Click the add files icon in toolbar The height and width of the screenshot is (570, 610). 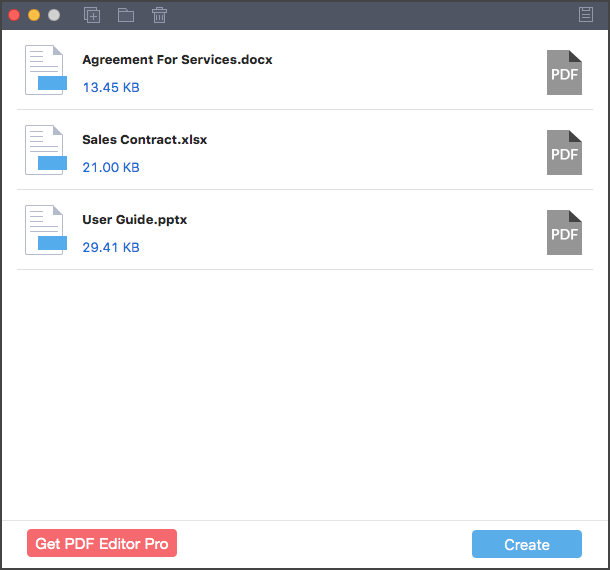[x=92, y=15]
